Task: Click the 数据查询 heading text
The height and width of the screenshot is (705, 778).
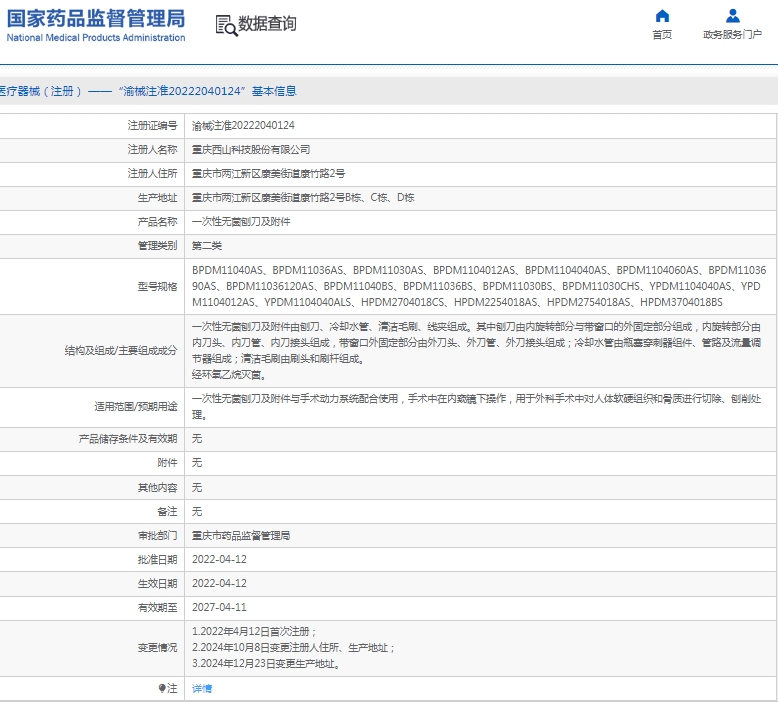Action: coord(267,24)
